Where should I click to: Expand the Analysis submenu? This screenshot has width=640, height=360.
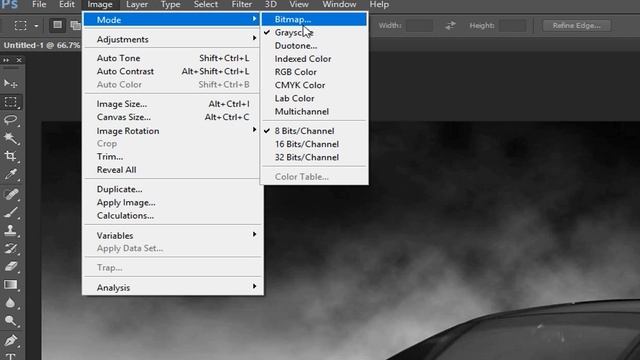(172, 287)
